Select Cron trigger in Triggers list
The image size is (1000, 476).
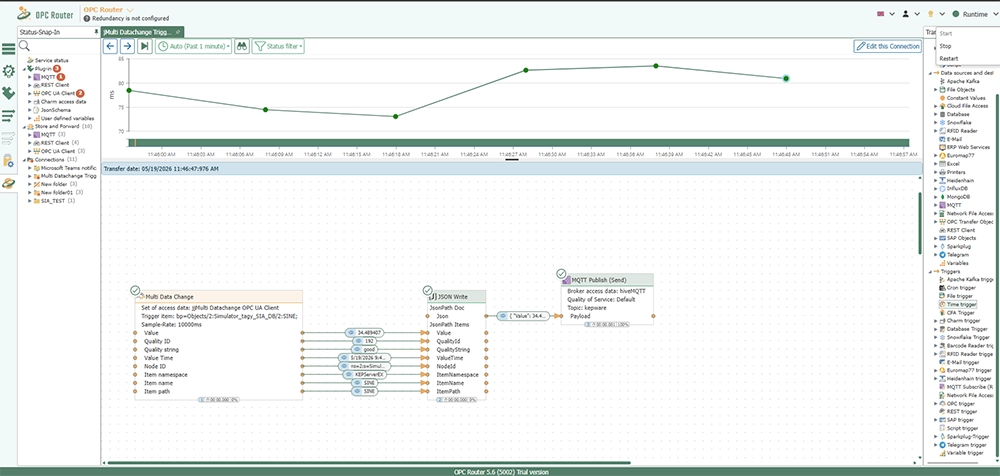point(960,288)
